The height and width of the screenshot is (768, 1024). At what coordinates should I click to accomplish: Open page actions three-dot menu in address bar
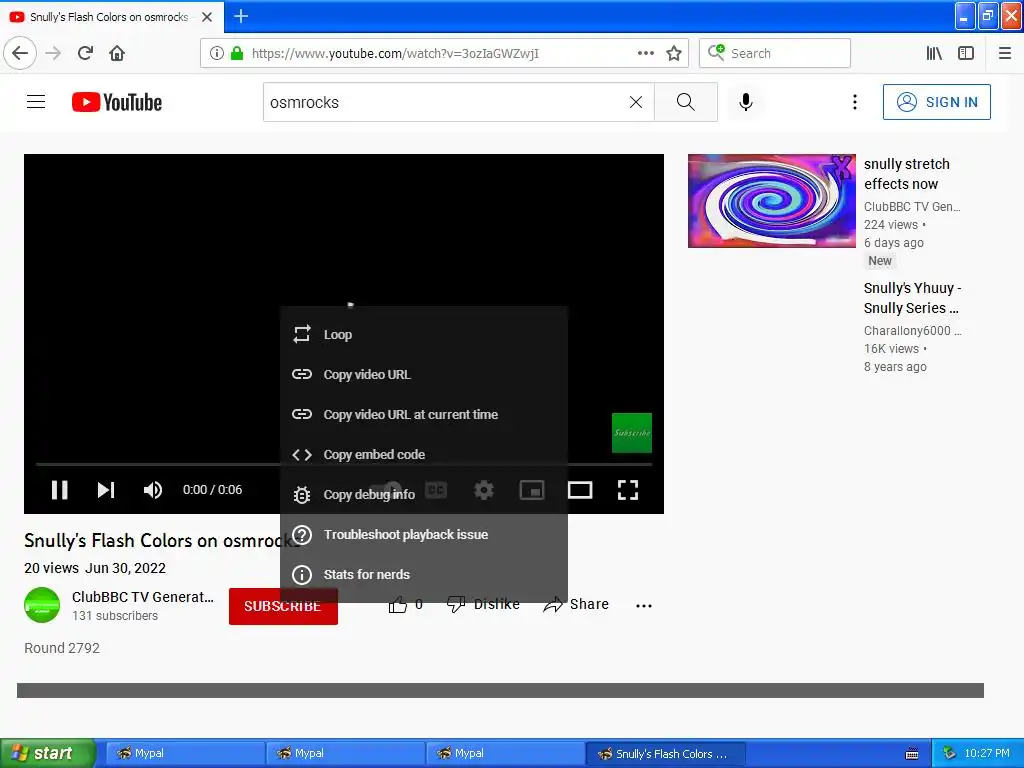645,54
